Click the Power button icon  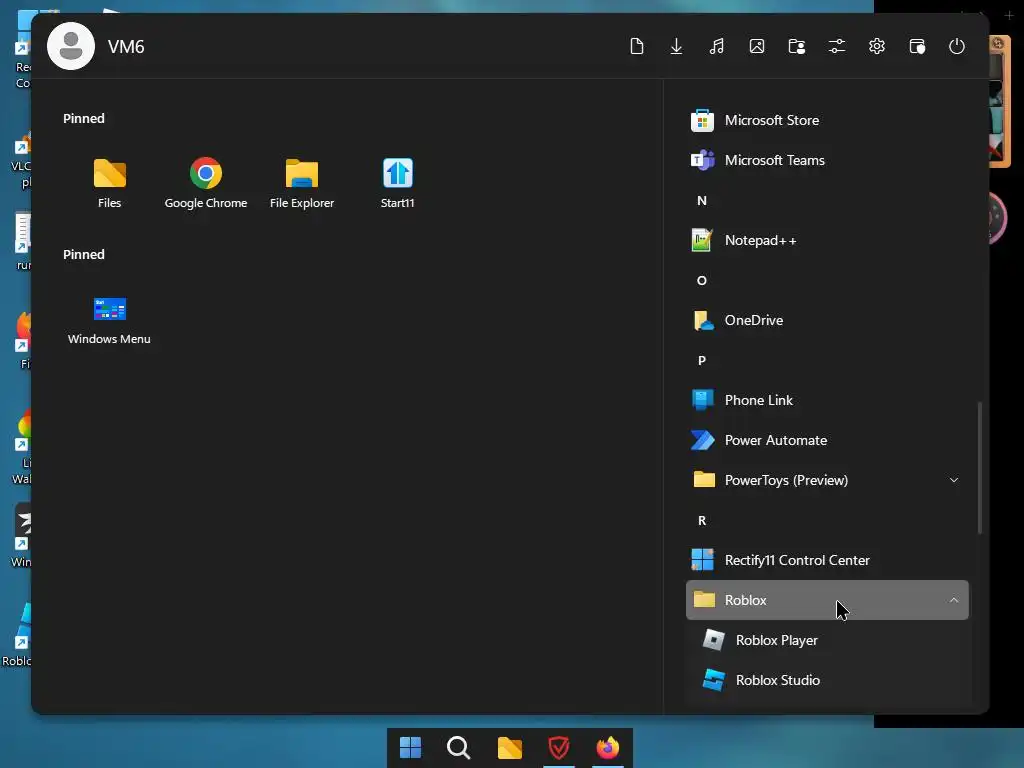click(957, 46)
